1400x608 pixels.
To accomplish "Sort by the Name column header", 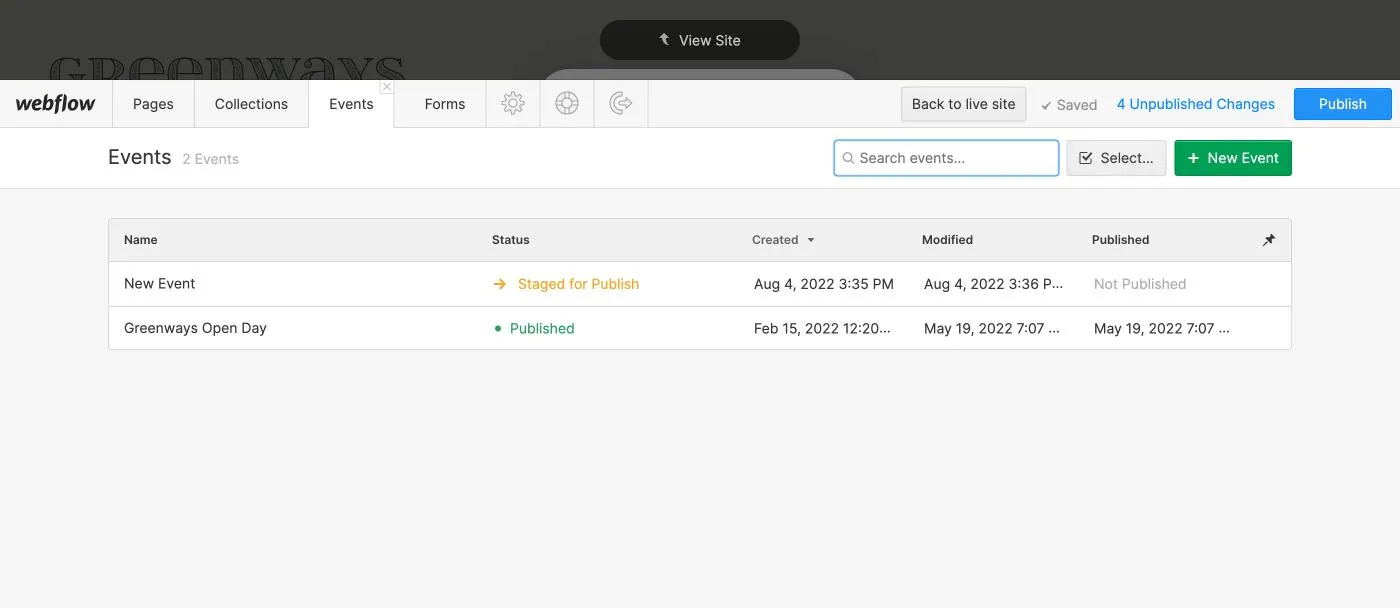I will (141, 240).
